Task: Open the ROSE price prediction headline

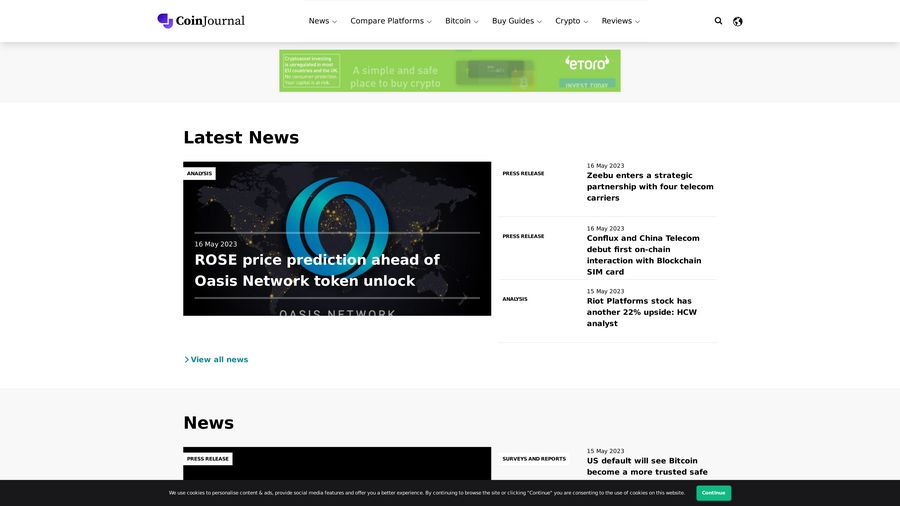Action: tap(317, 271)
